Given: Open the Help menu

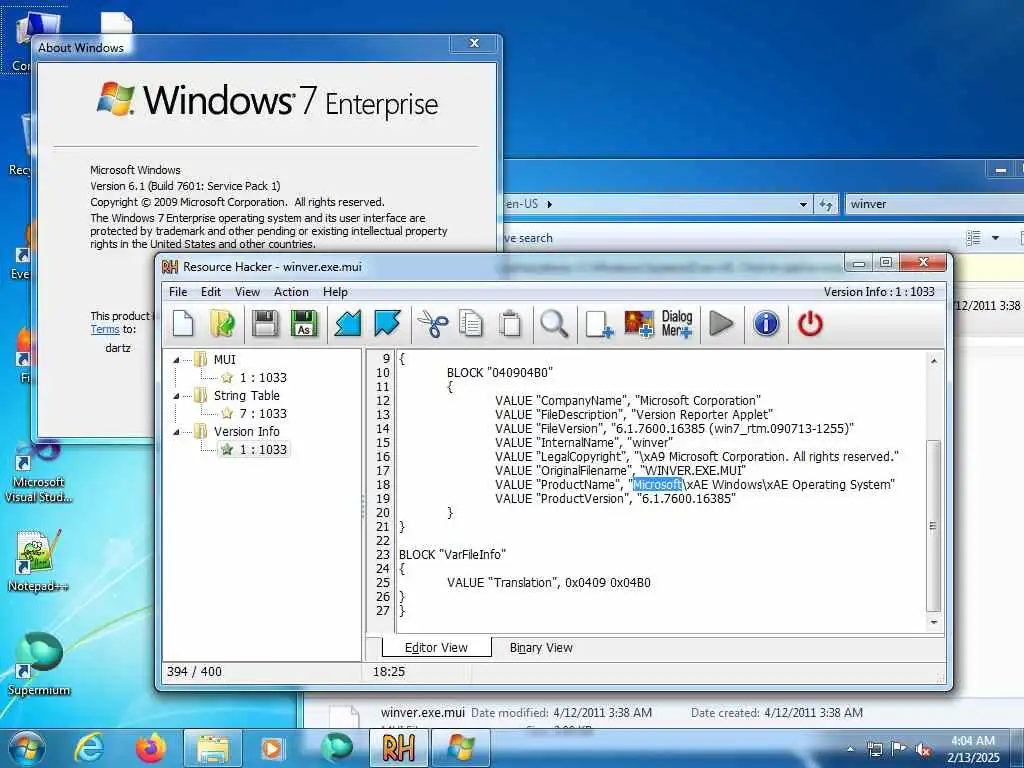Looking at the screenshot, I should click(x=335, y=292).
